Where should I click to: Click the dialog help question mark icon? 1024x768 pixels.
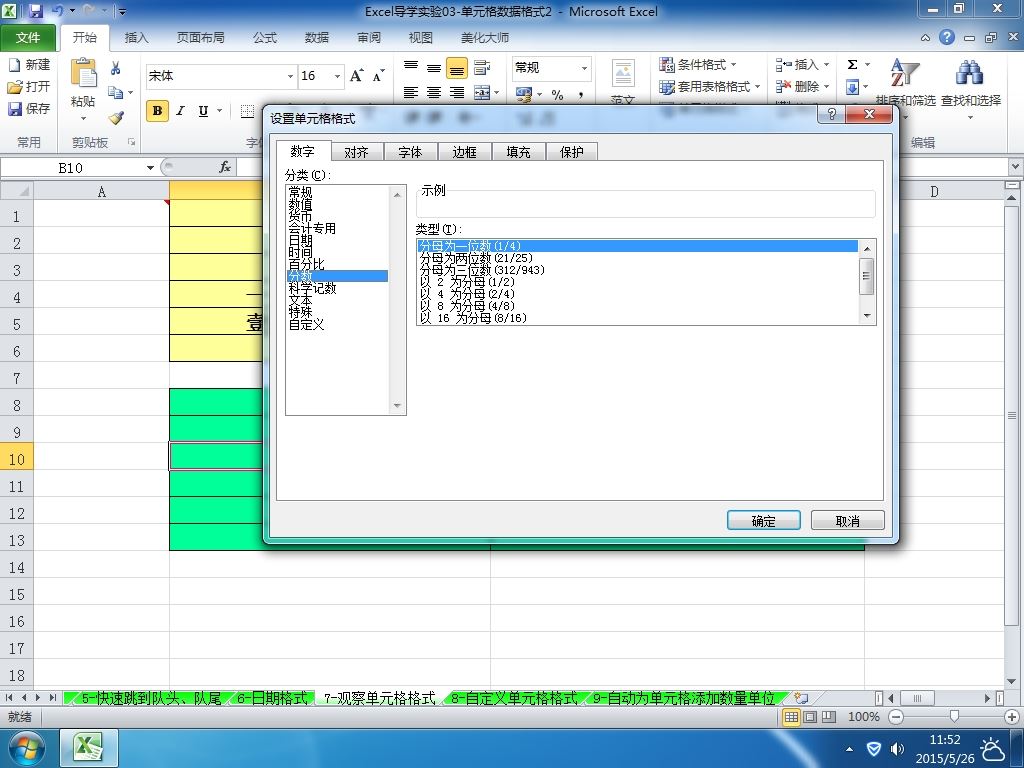coord(831,114)
